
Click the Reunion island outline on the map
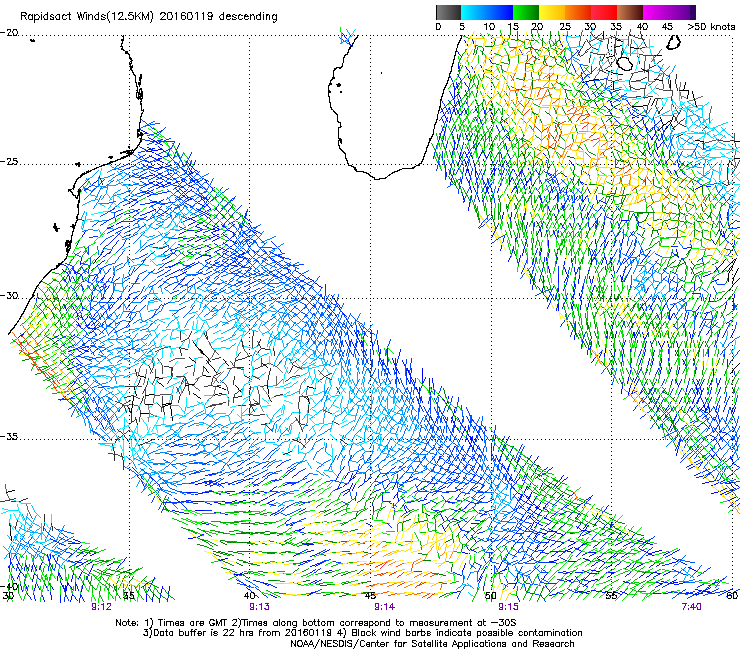click(x=626, y=63)
